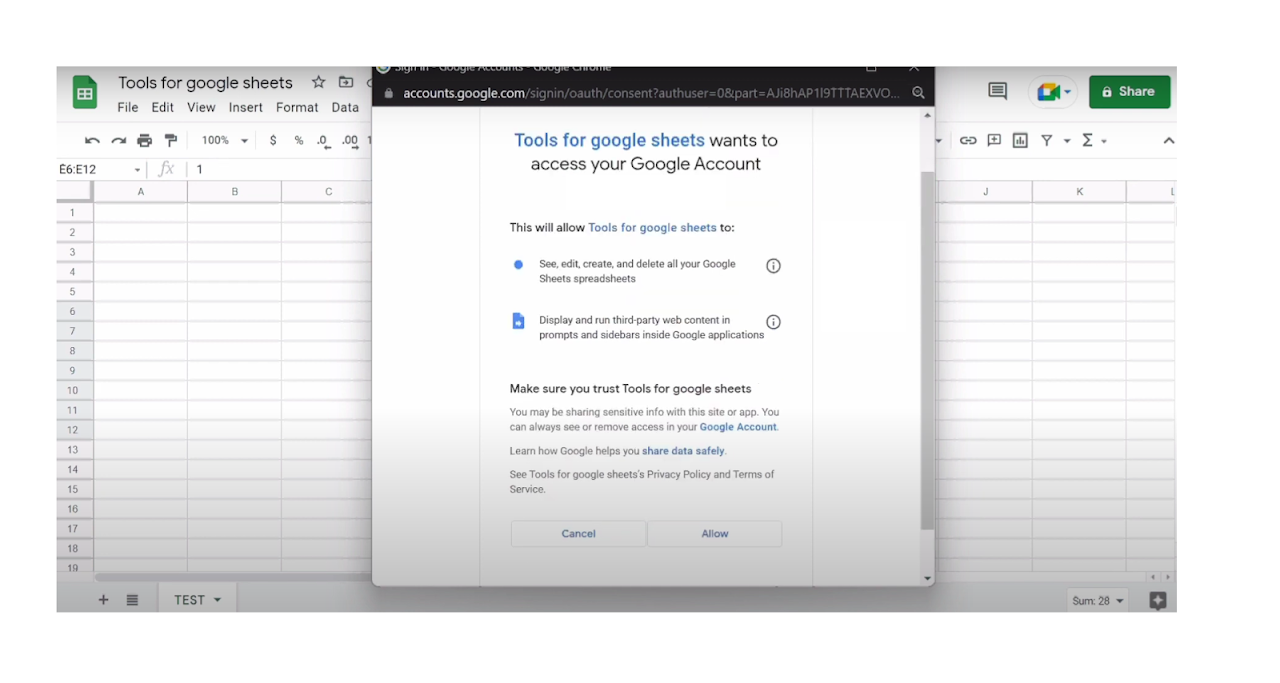Open the Data menu
The width and height of the screenshot is (1280, 683).
click(345, 107)
